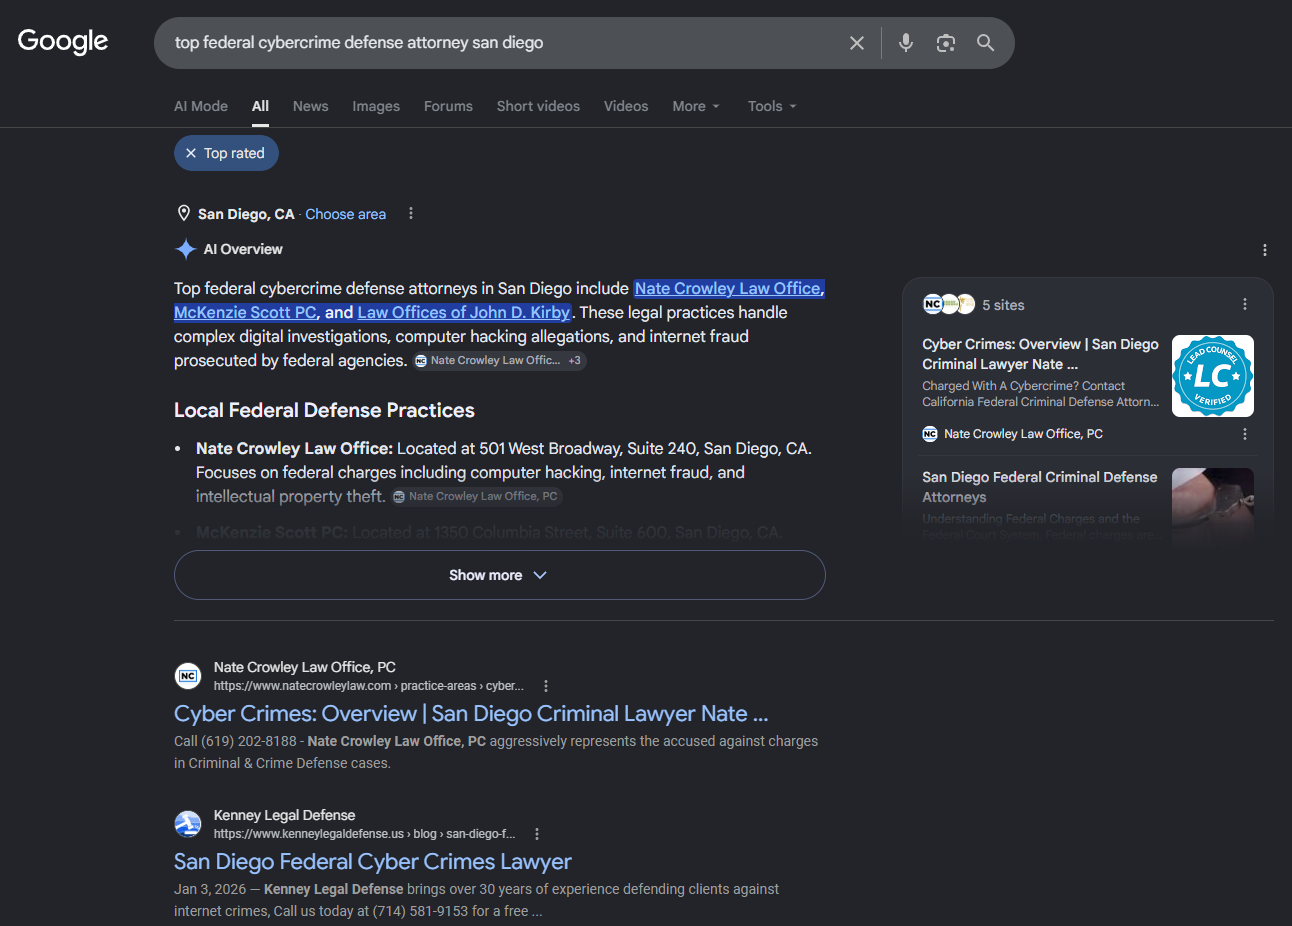Open Cyber Crimes: Overview search result title
1292x926 pixels.
(x=471, y=714)
